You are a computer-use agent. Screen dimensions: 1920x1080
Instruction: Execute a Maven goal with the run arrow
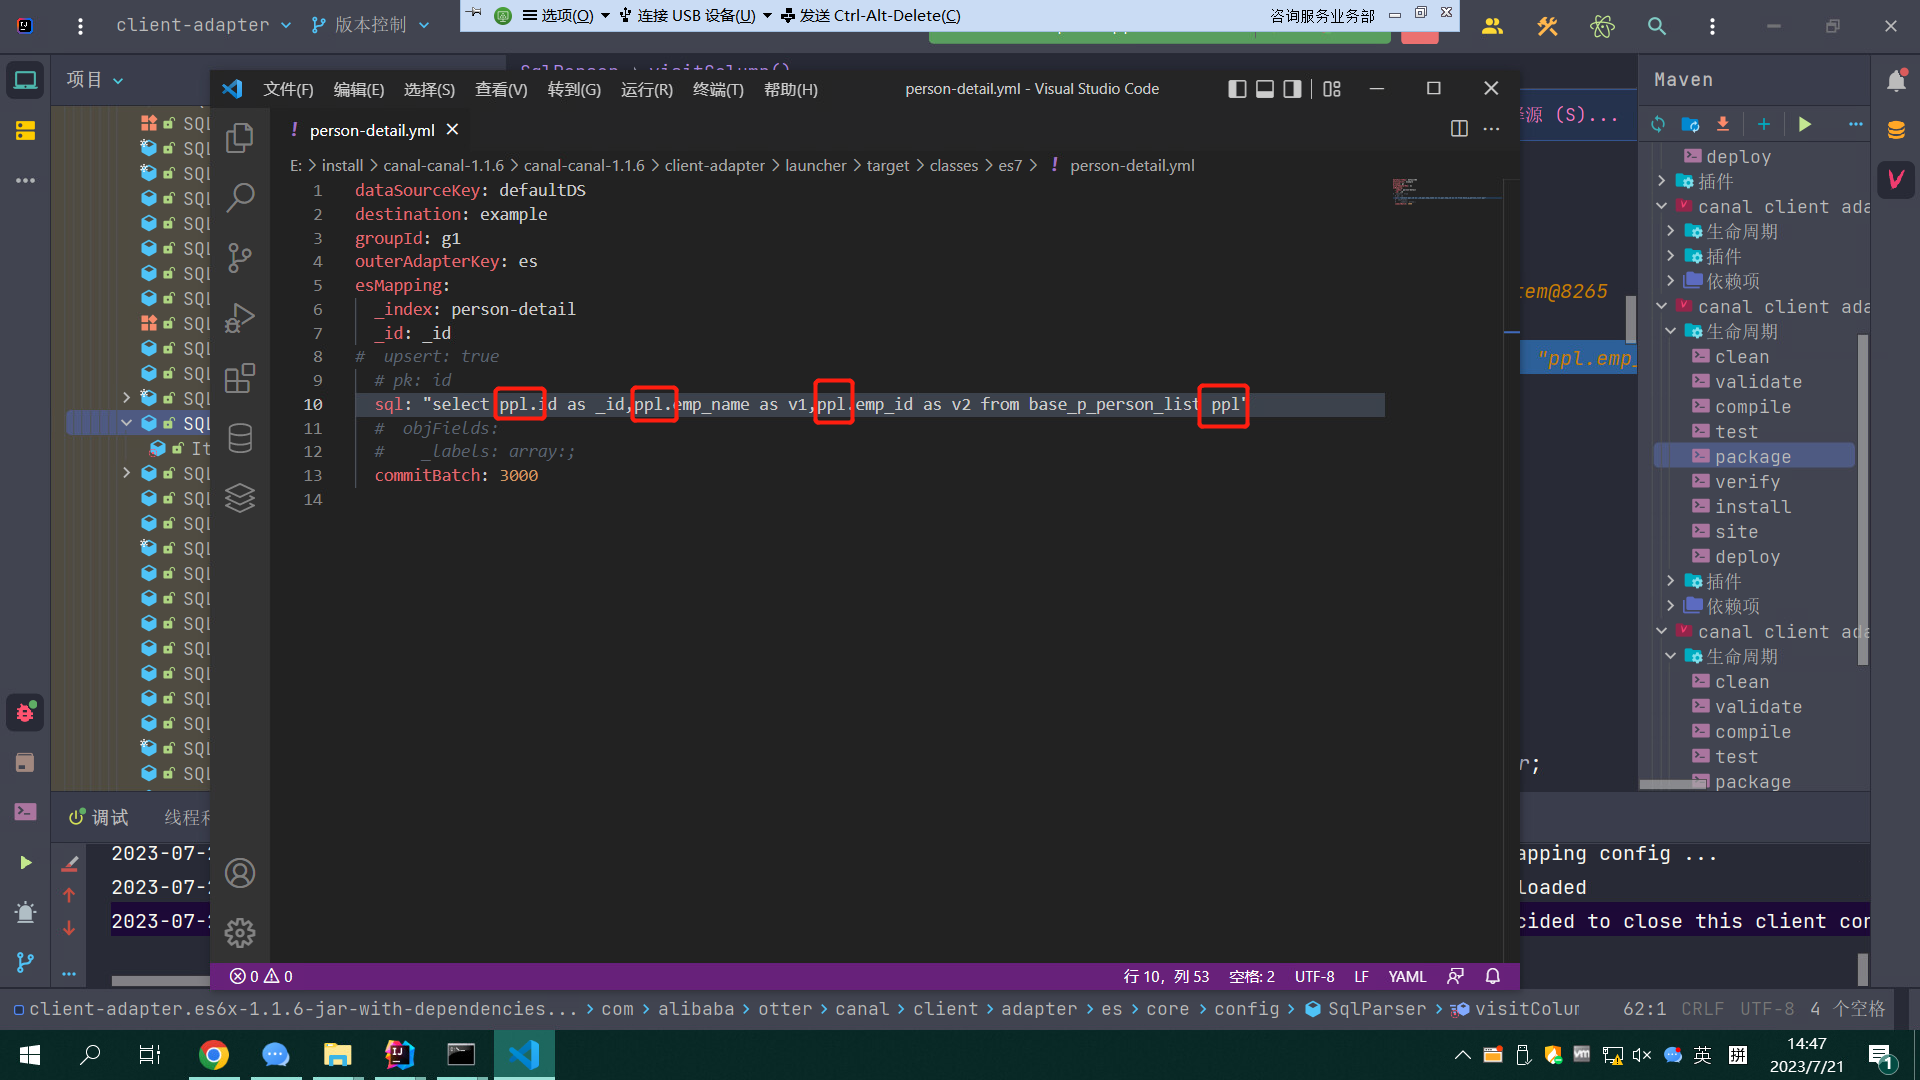pyautogui.click(x=1805, y=124)
